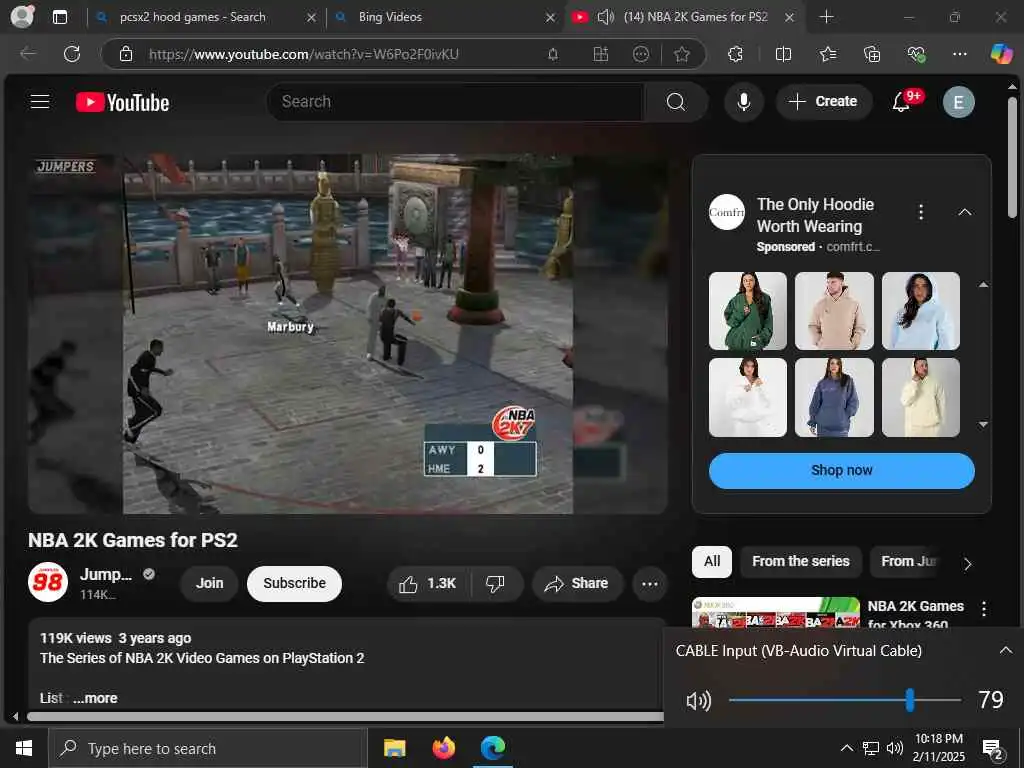This screenshot has width=1024, height=768.
Task: Share the video
Action: click(577, 583)
